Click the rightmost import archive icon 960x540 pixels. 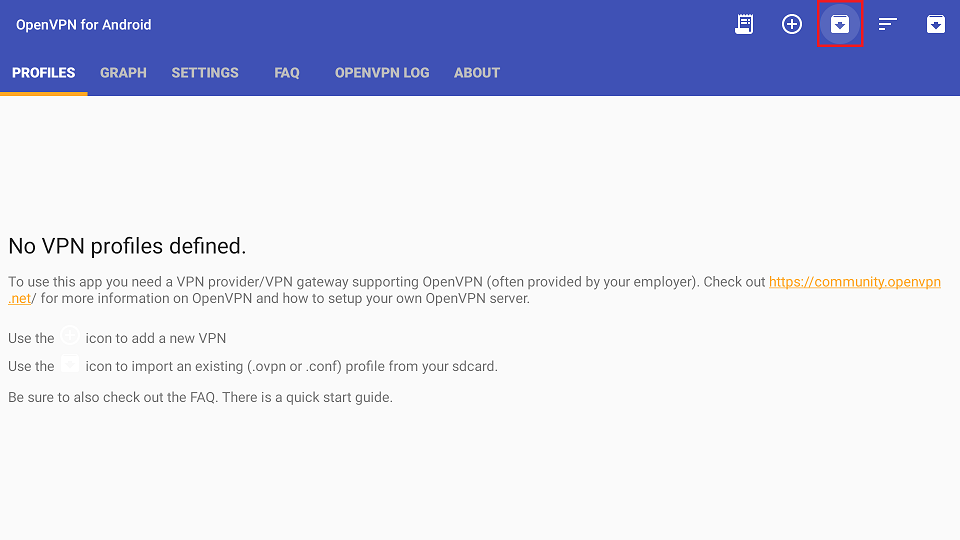936,24
